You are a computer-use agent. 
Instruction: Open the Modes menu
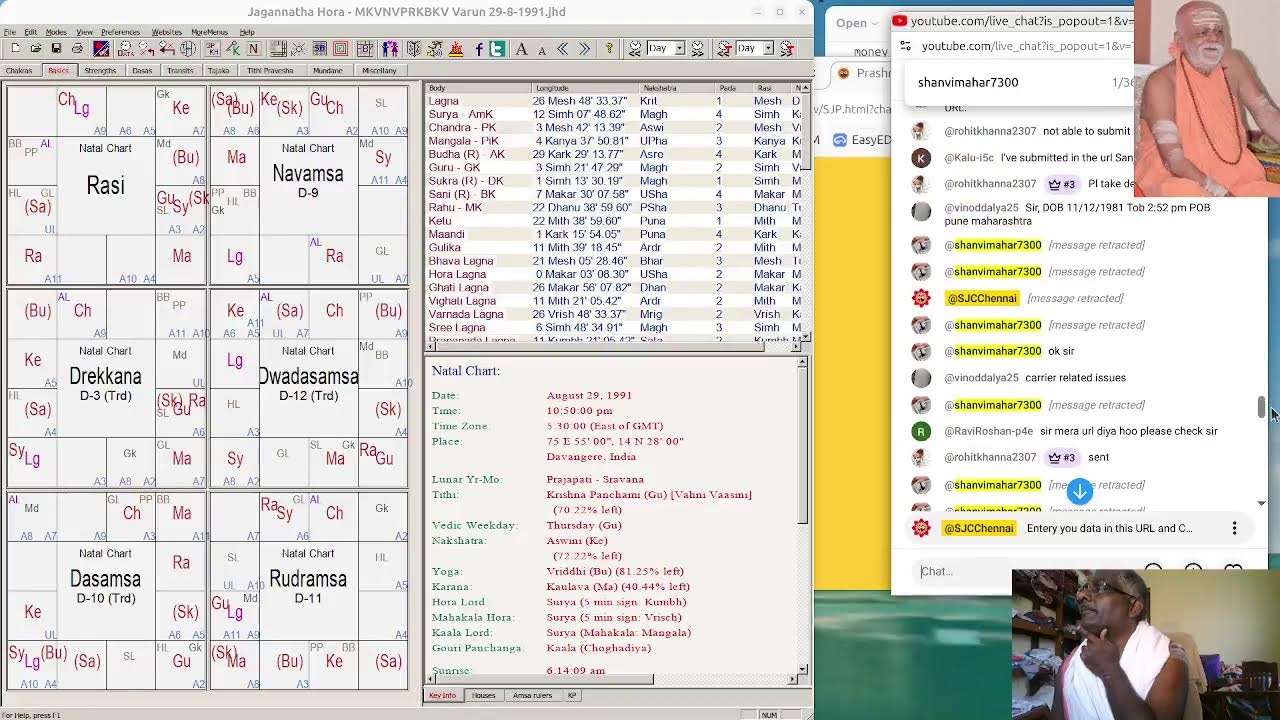pyautogui.click(x=56, y=32)
